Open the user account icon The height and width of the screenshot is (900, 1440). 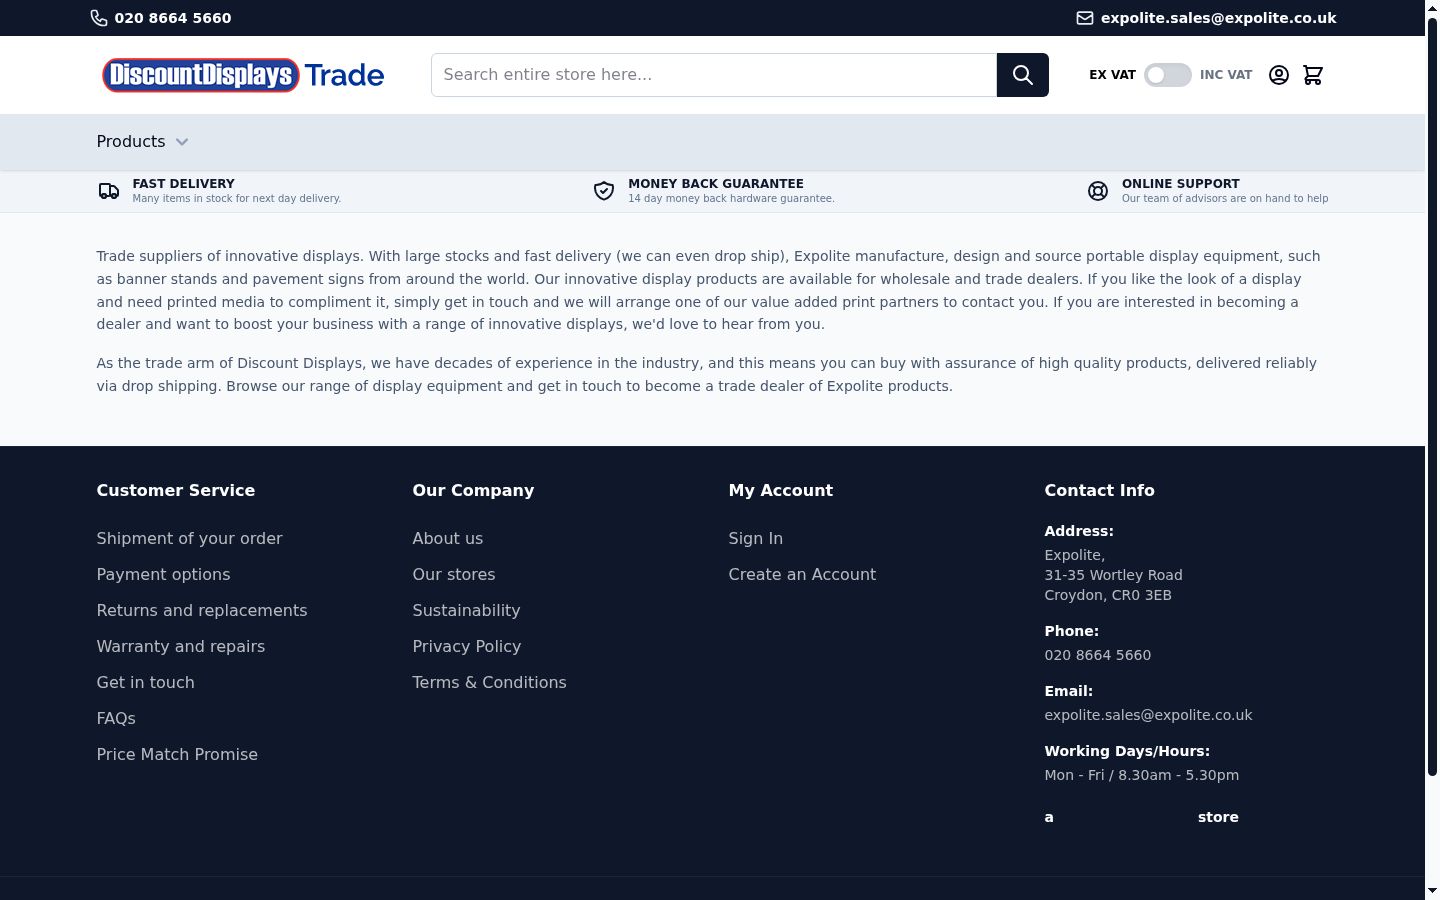(1278, 75)
